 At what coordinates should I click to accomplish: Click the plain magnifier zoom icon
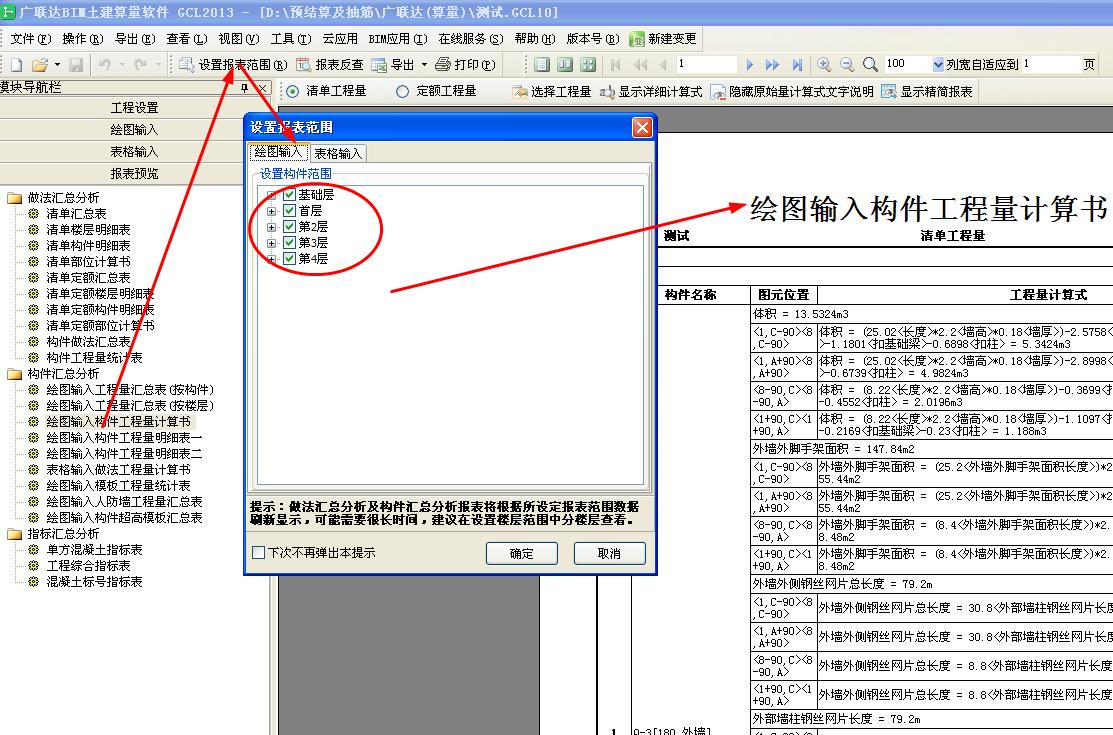click(870, 65)
